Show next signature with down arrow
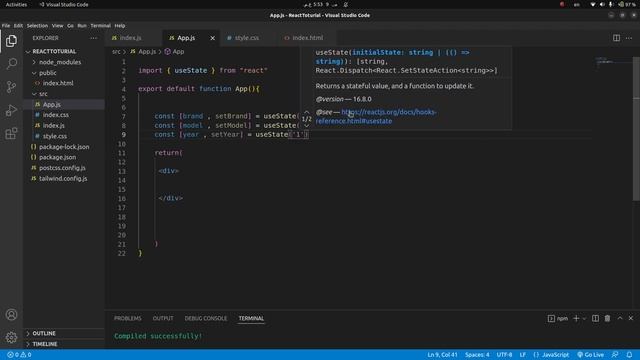Viewport: 640px width, 360px height. pyautogui.click(x=307, y=126)
